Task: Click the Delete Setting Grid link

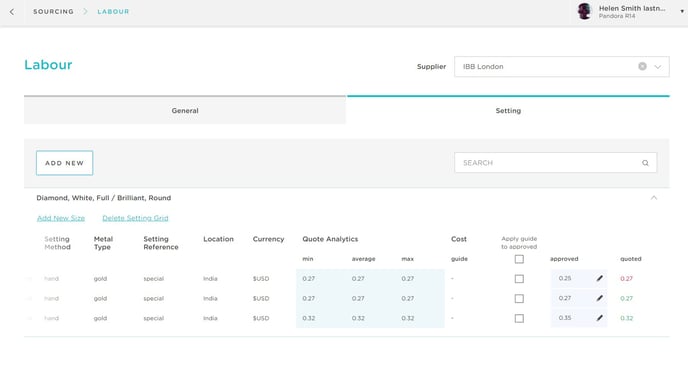Action: click(x=135, y=218)
